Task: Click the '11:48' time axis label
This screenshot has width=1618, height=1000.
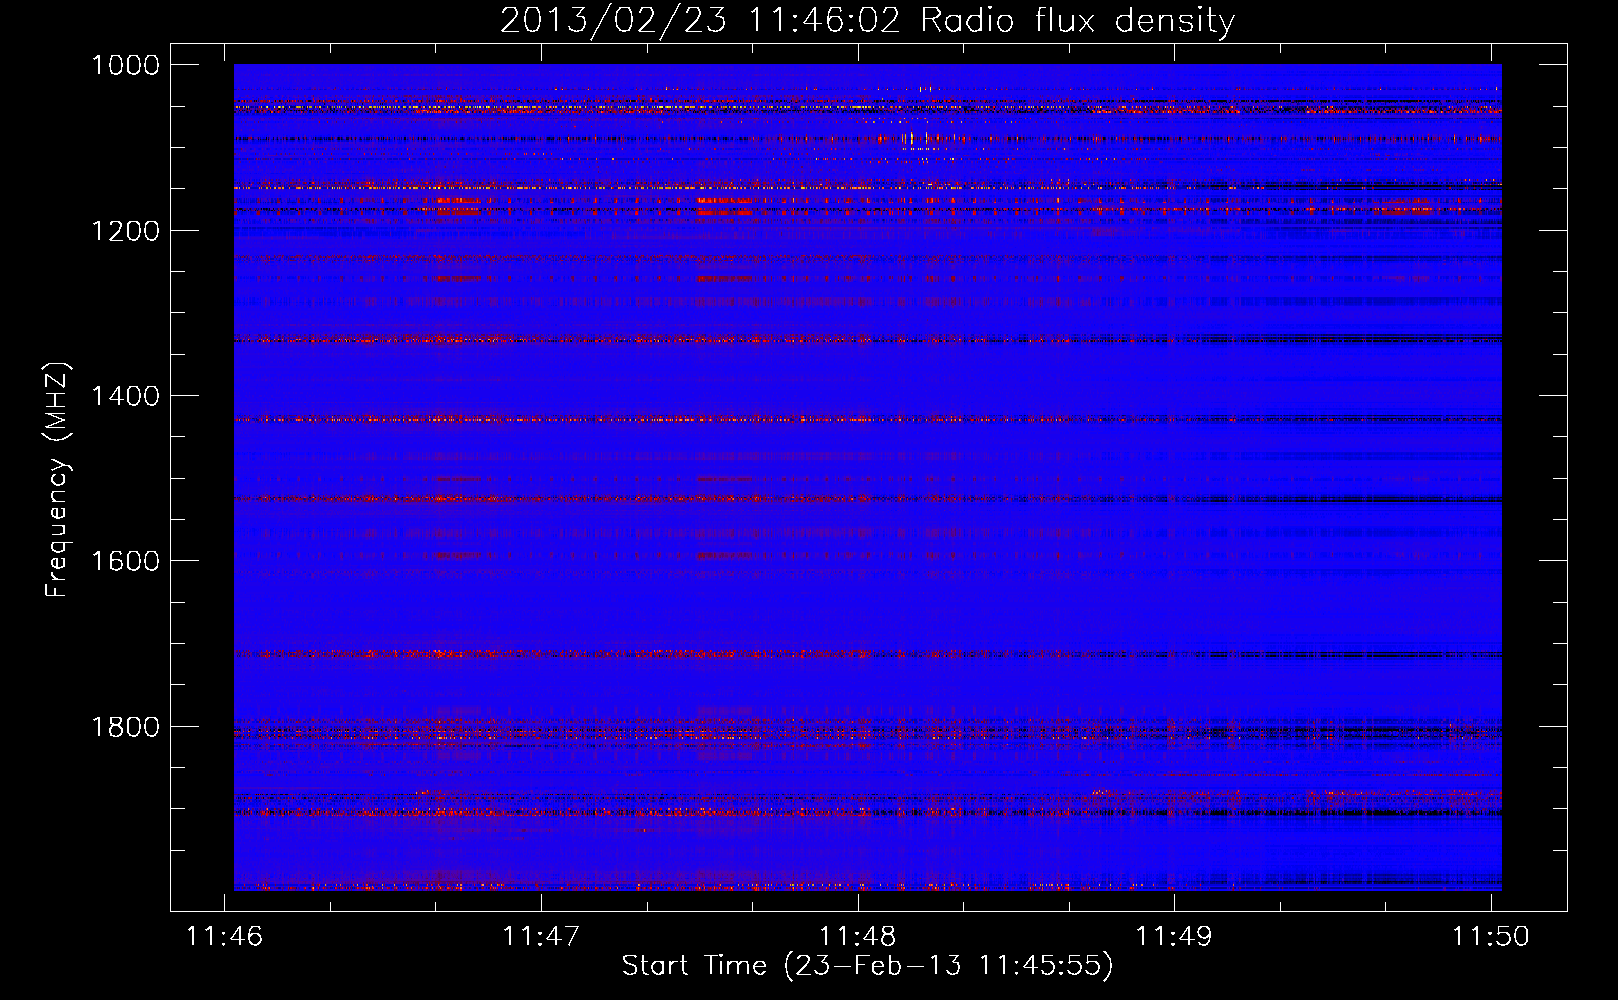Action: 858,936
